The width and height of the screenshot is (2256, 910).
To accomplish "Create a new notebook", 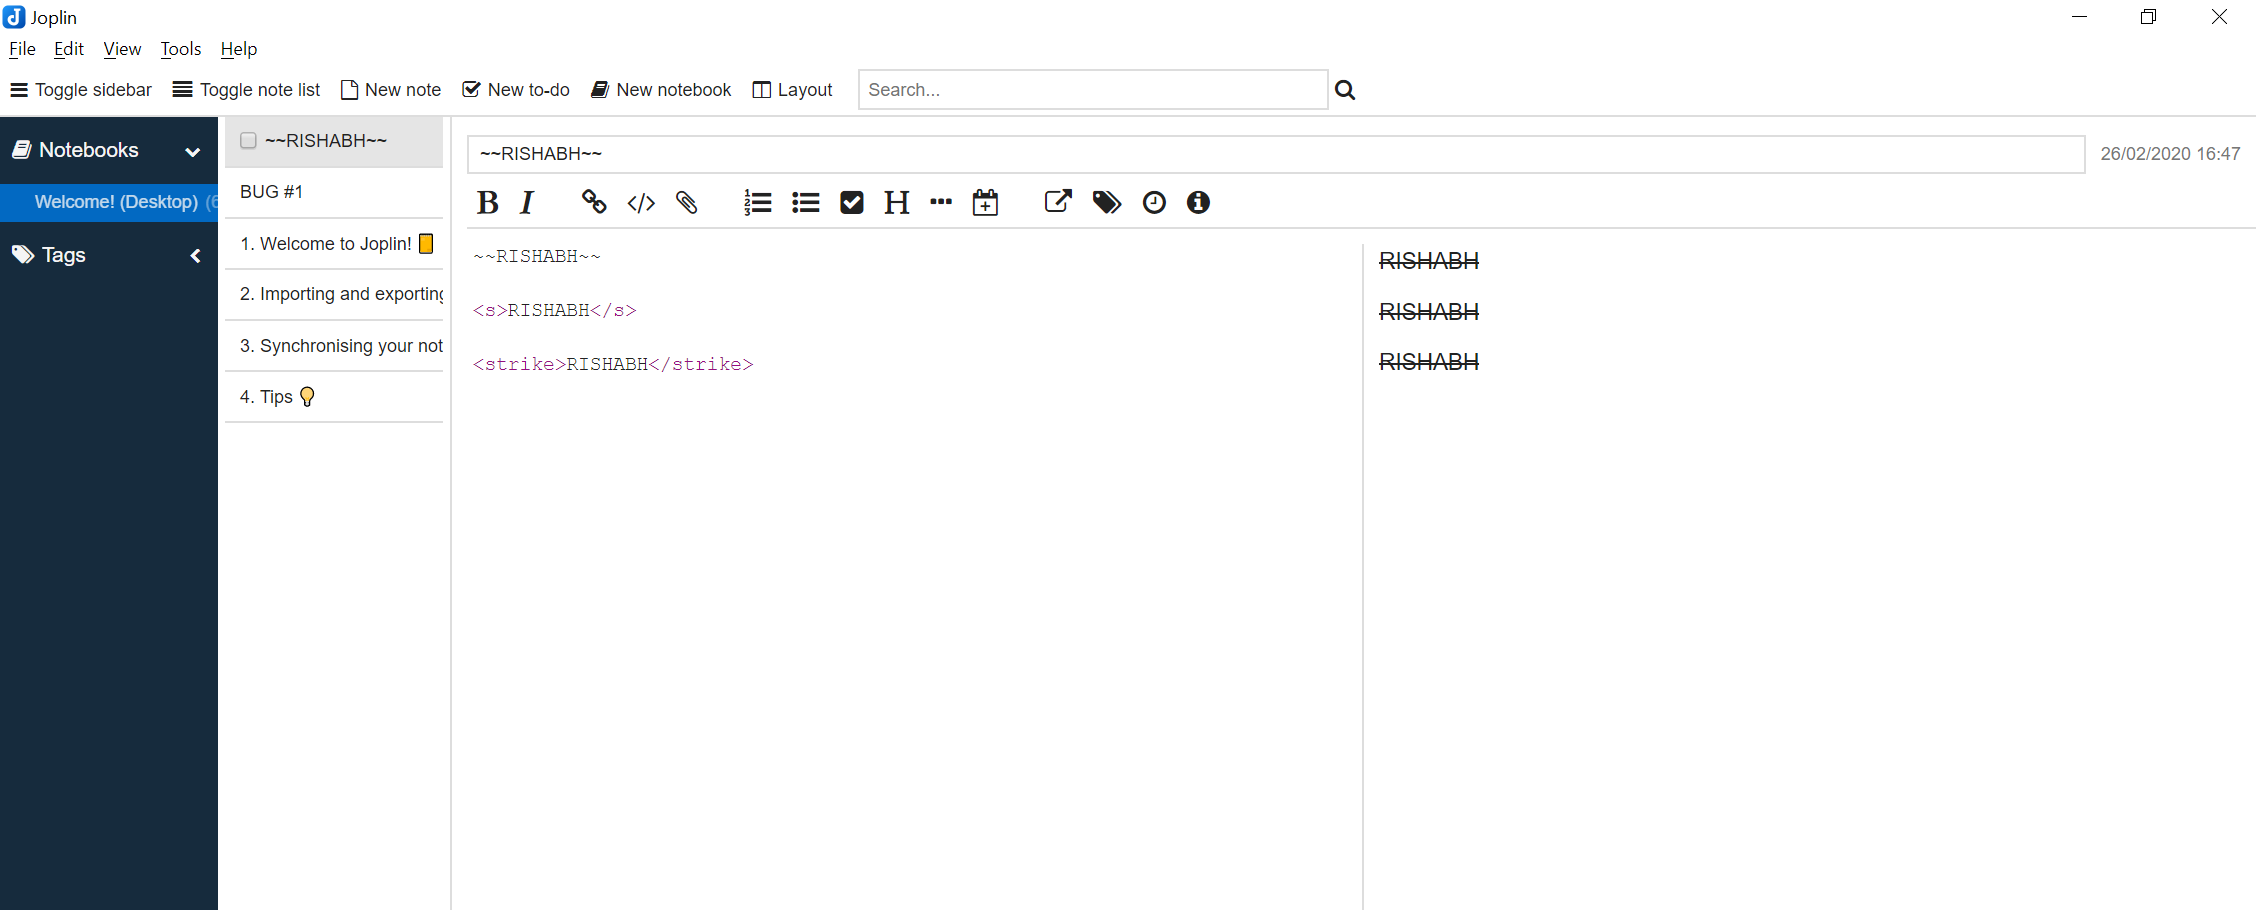I will 660,89.
